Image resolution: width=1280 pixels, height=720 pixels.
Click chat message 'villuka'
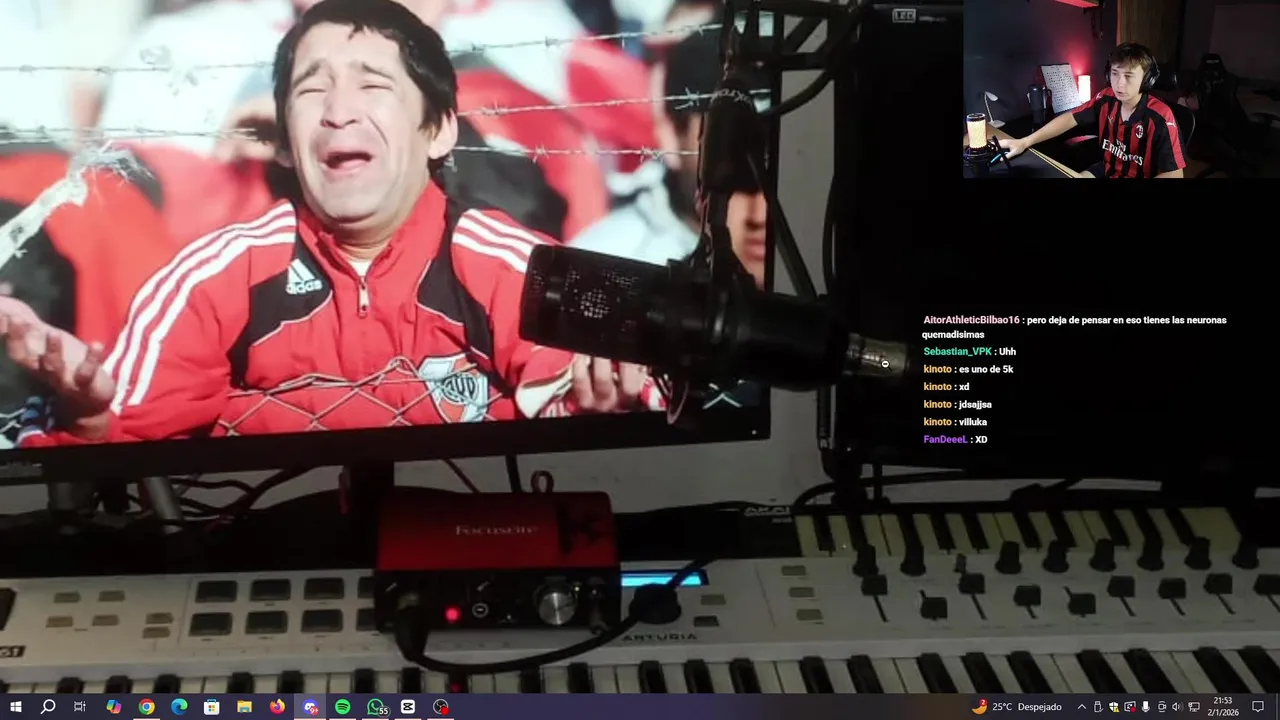(x=973, y=422)
